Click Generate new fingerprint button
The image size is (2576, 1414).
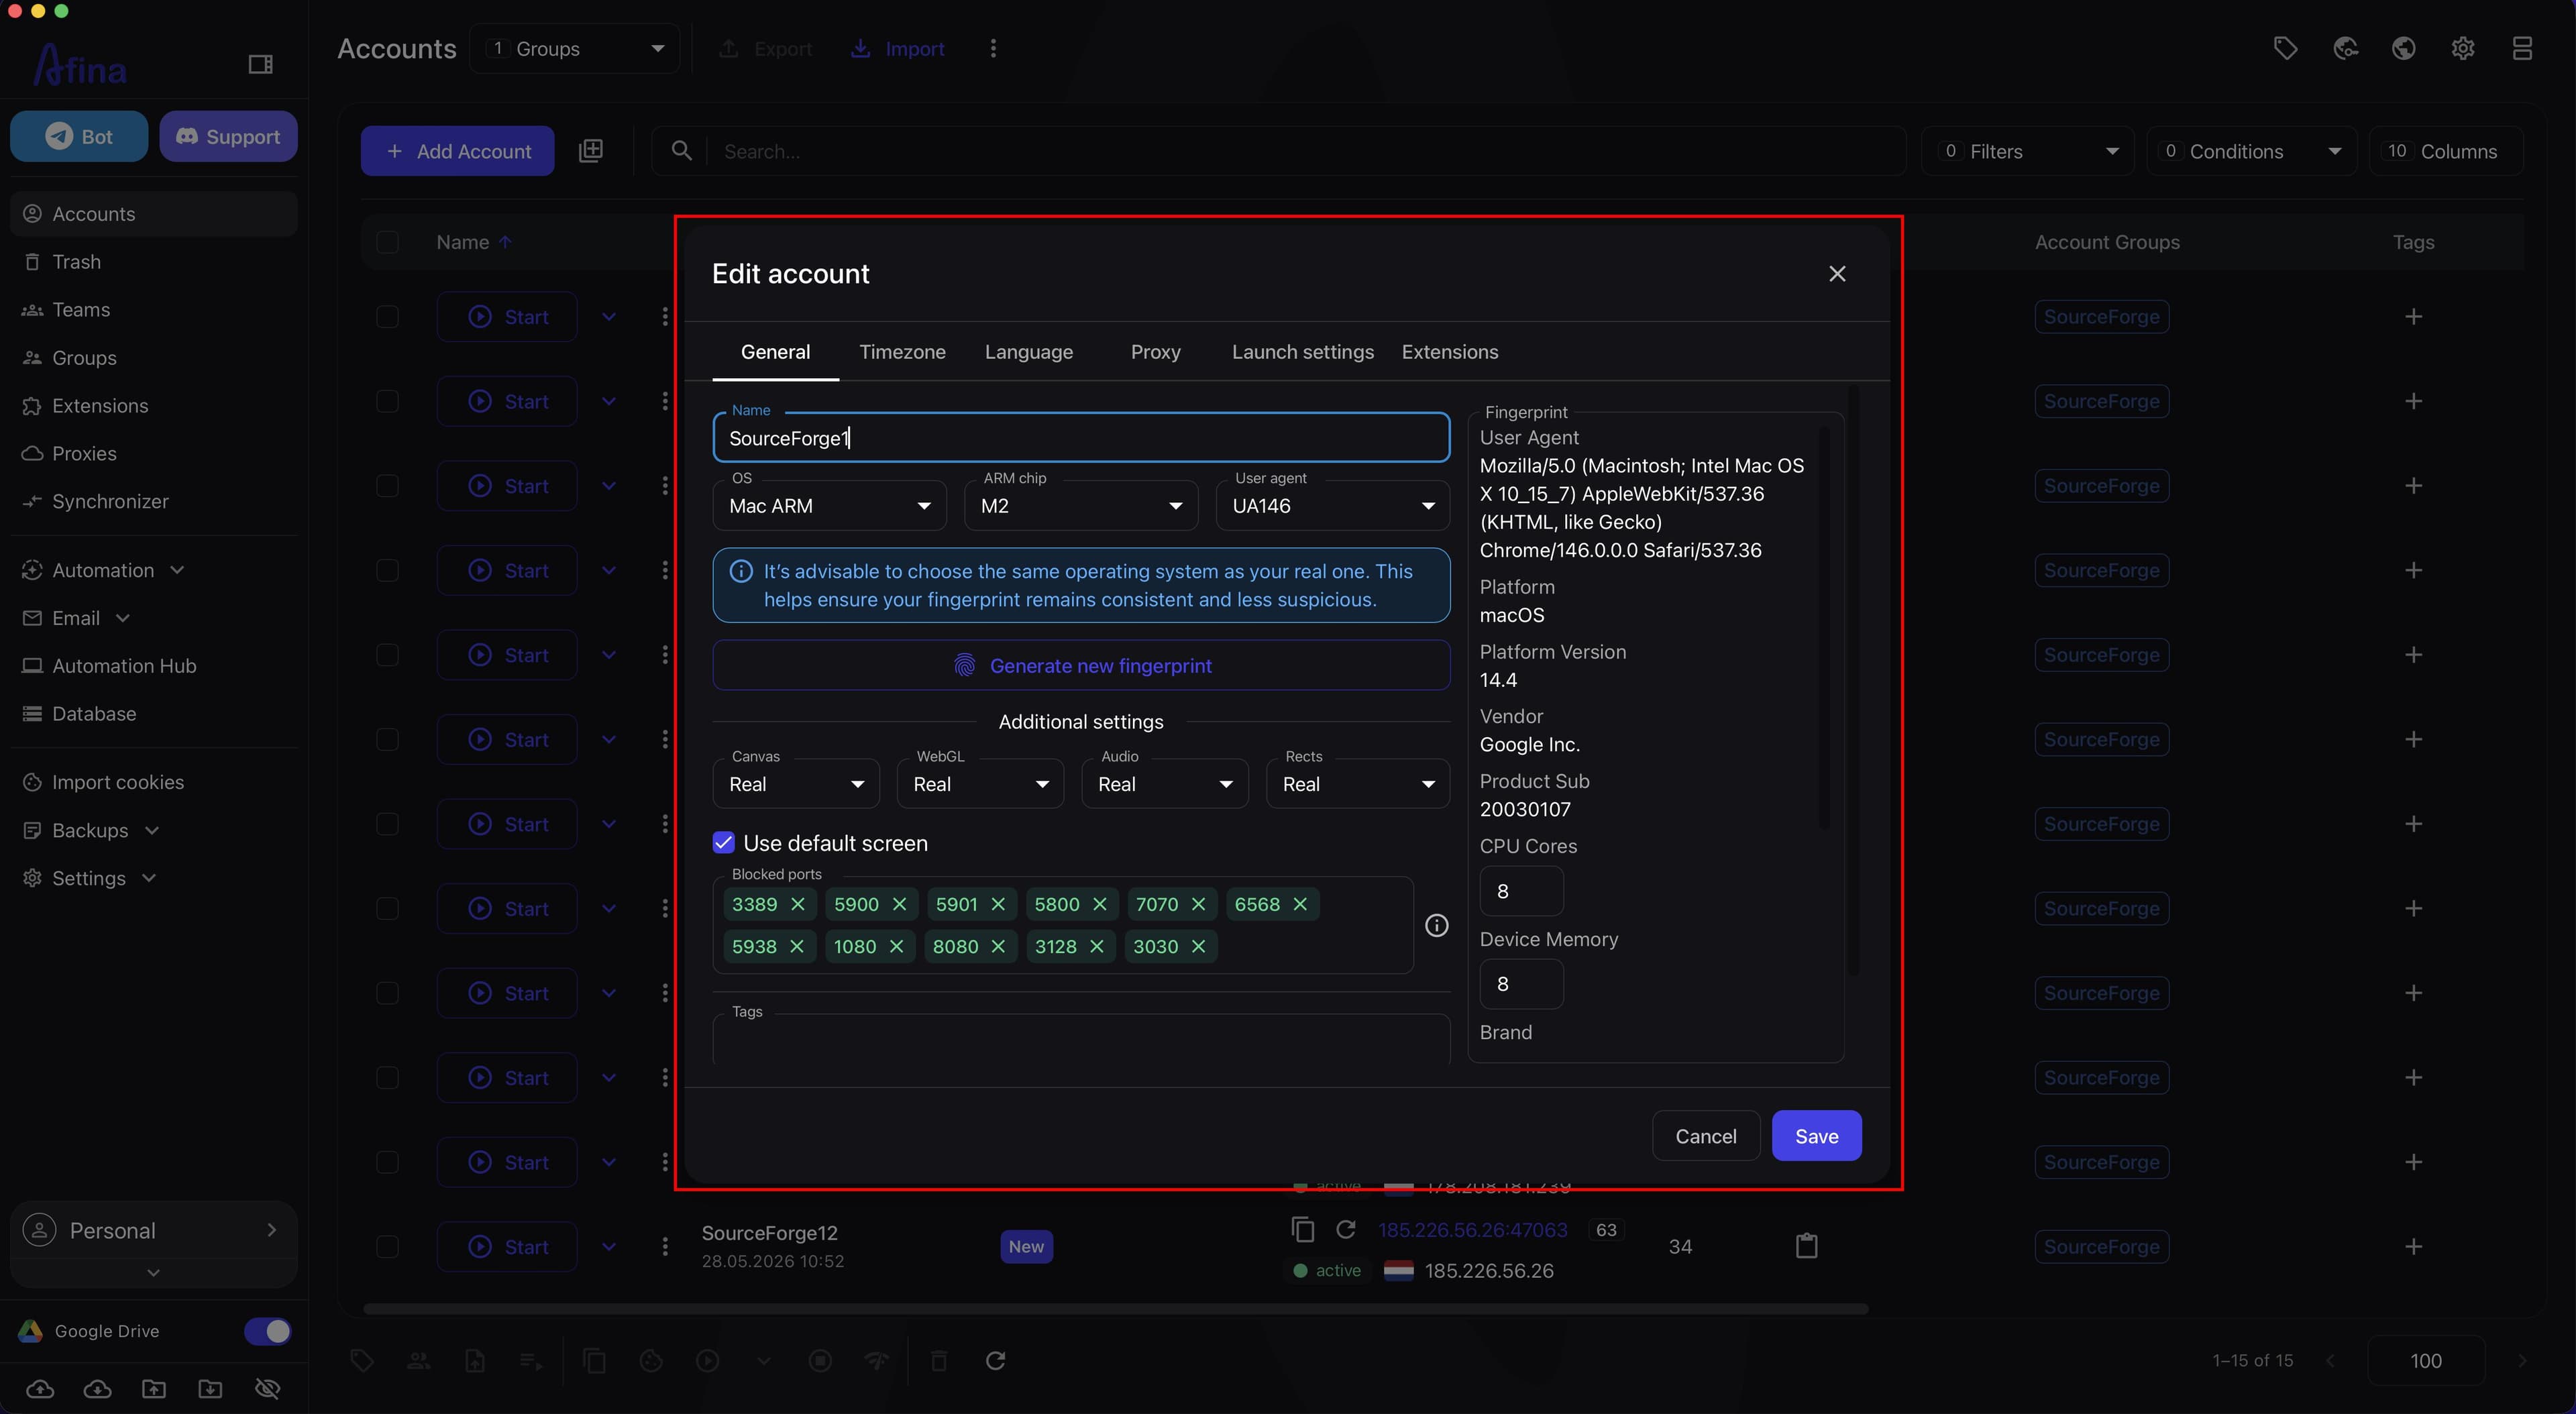tap(1081, 666)
